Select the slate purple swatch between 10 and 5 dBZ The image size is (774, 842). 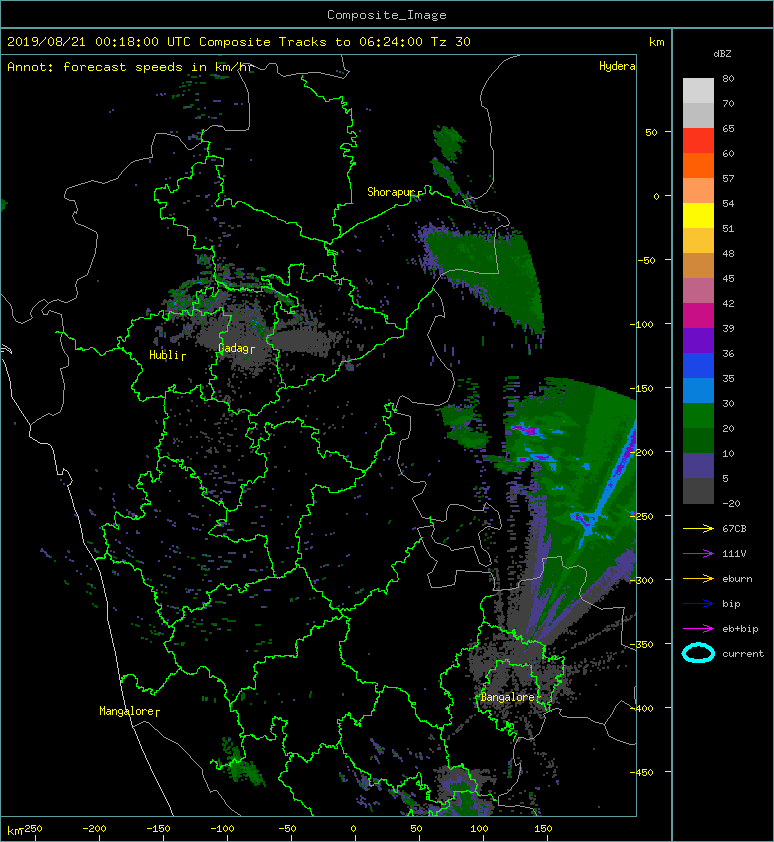(x=698, y=466)
